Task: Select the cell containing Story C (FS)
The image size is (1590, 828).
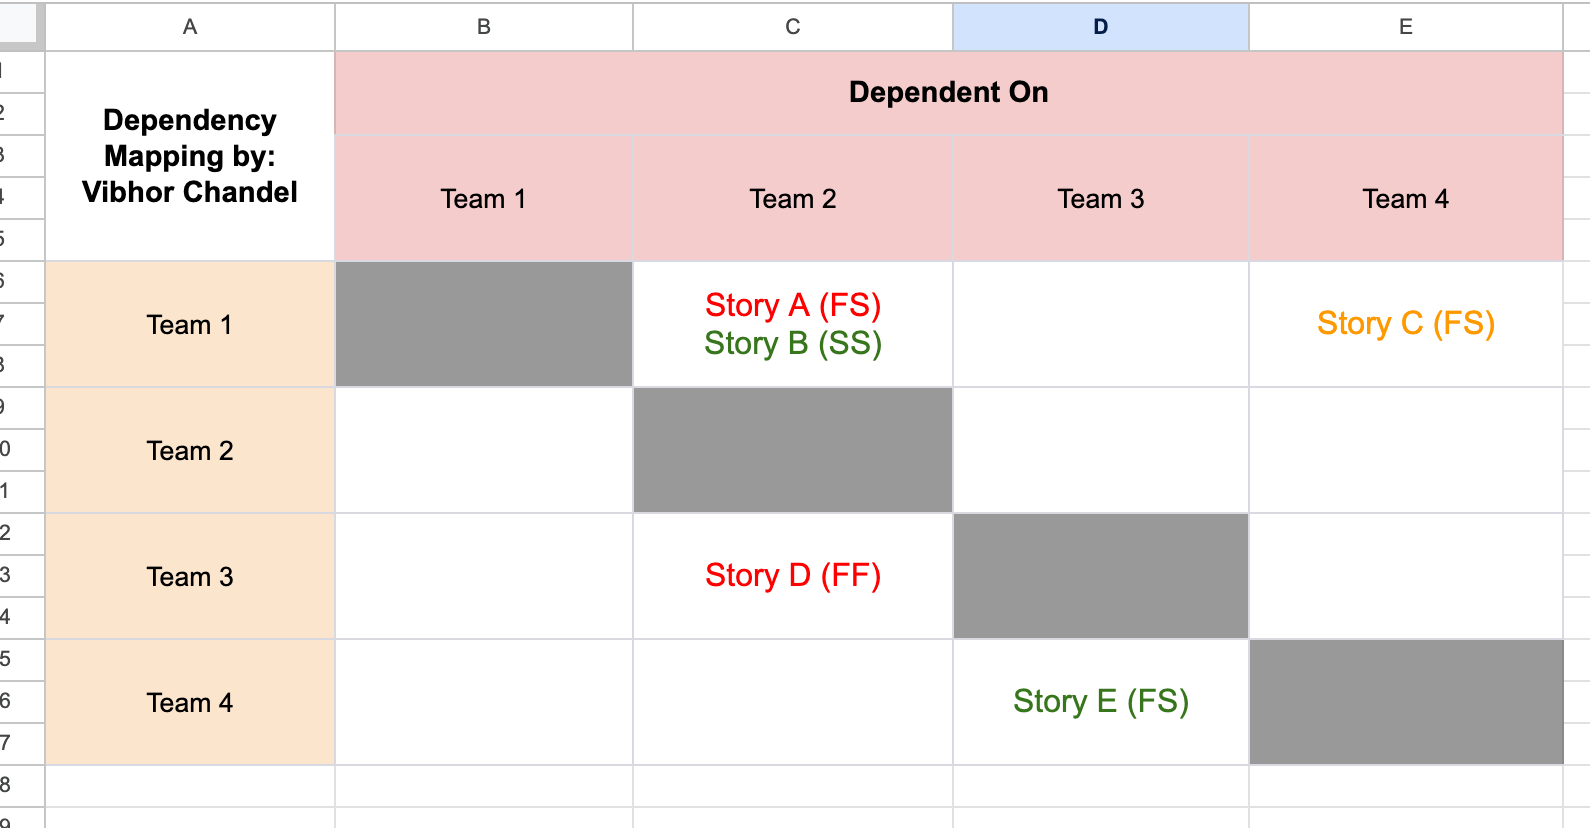Action: click(x=1405, y=323)
